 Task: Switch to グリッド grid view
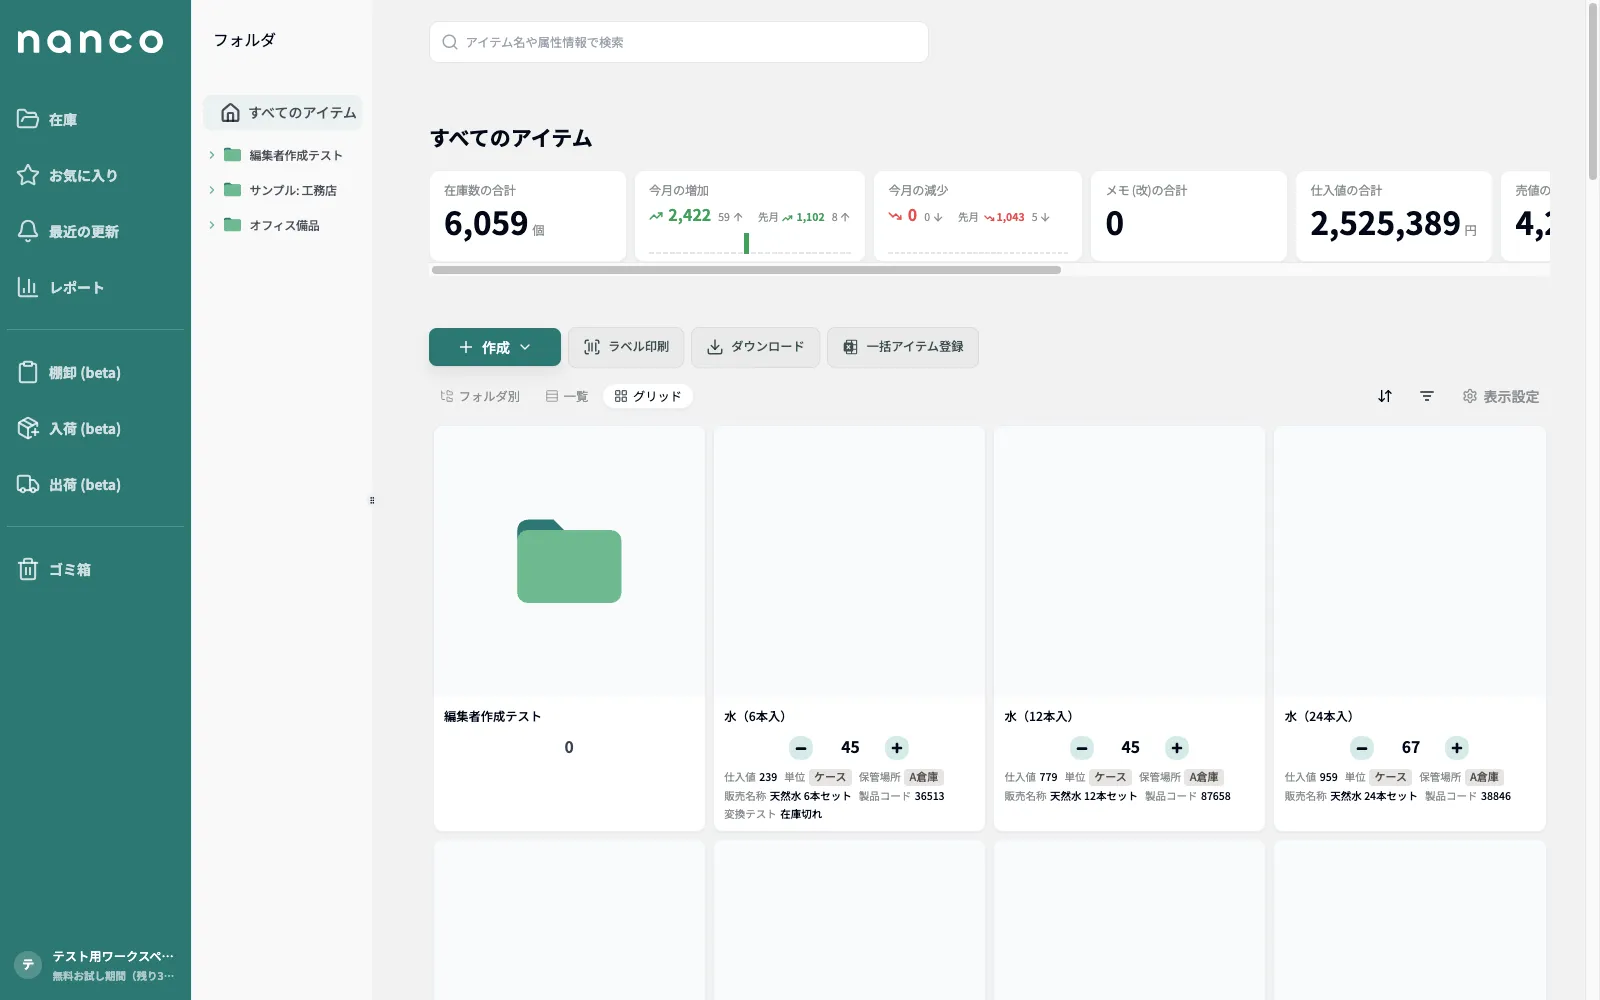click(648, 396)
